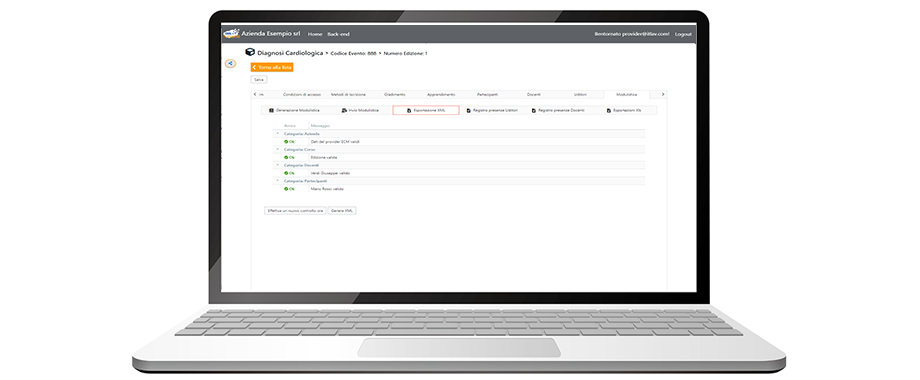
Task: Collapse the Categoria: Docenti group
Action: click(x=278, y=165)
